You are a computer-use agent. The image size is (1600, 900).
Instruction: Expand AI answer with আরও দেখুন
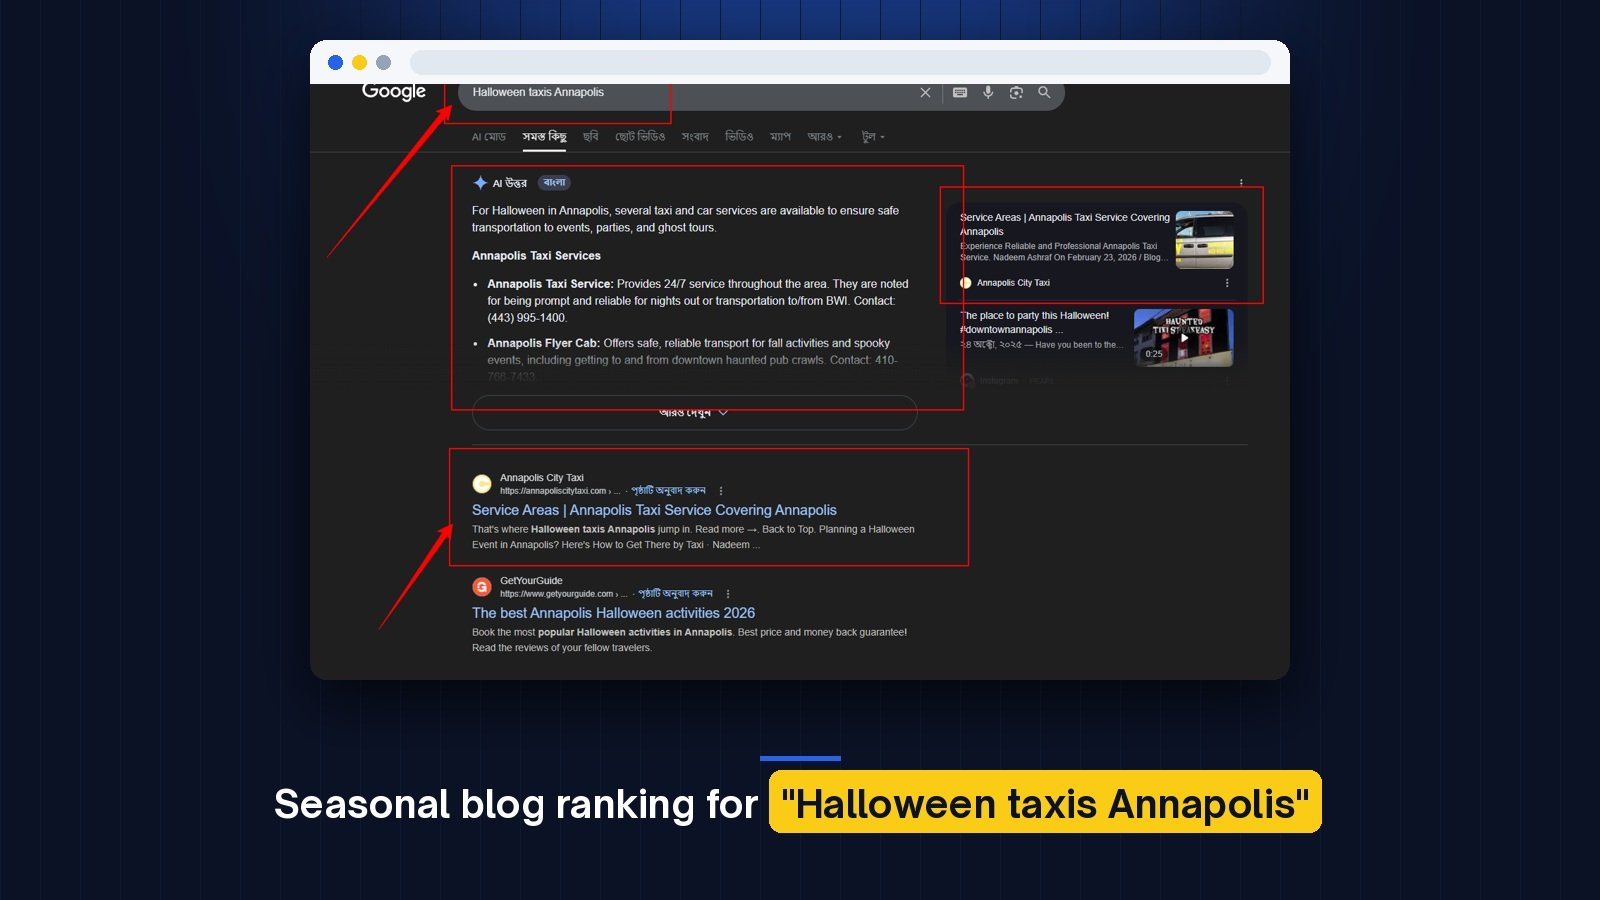click(x=694, y=413)
